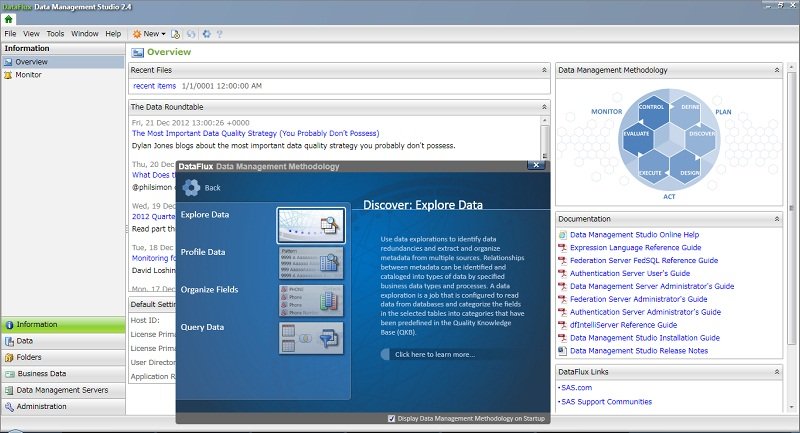Collapse the Data Management Methodology panel

coord(777,70)
